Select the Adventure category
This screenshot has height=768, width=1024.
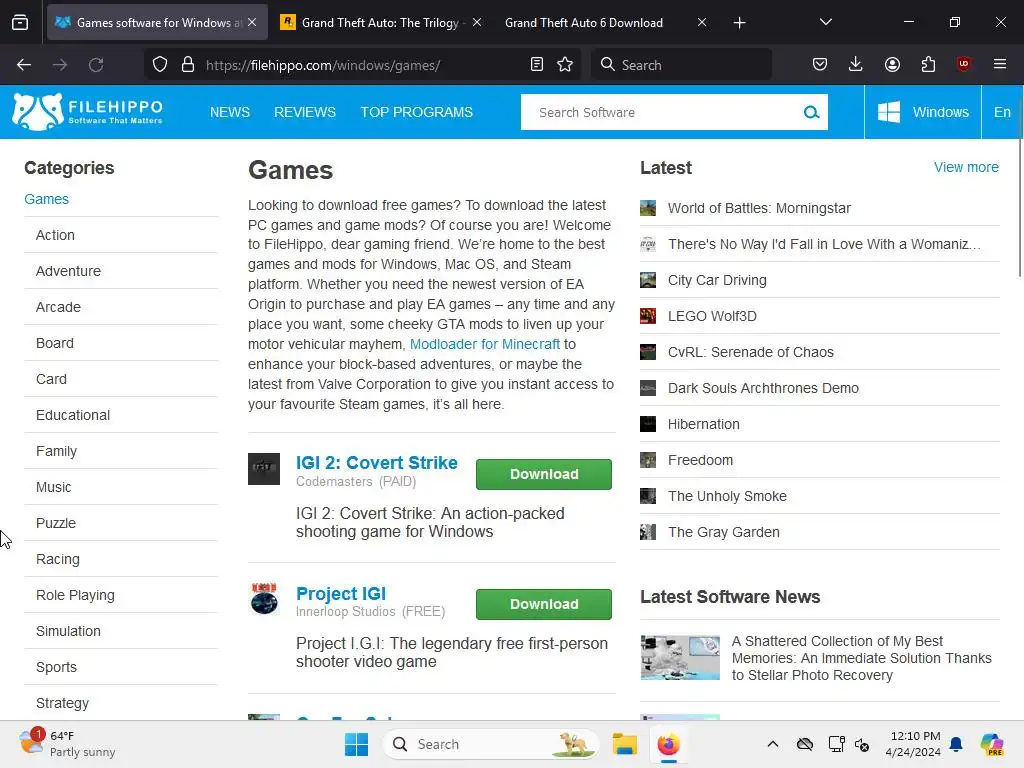click(x=68, y=271)
